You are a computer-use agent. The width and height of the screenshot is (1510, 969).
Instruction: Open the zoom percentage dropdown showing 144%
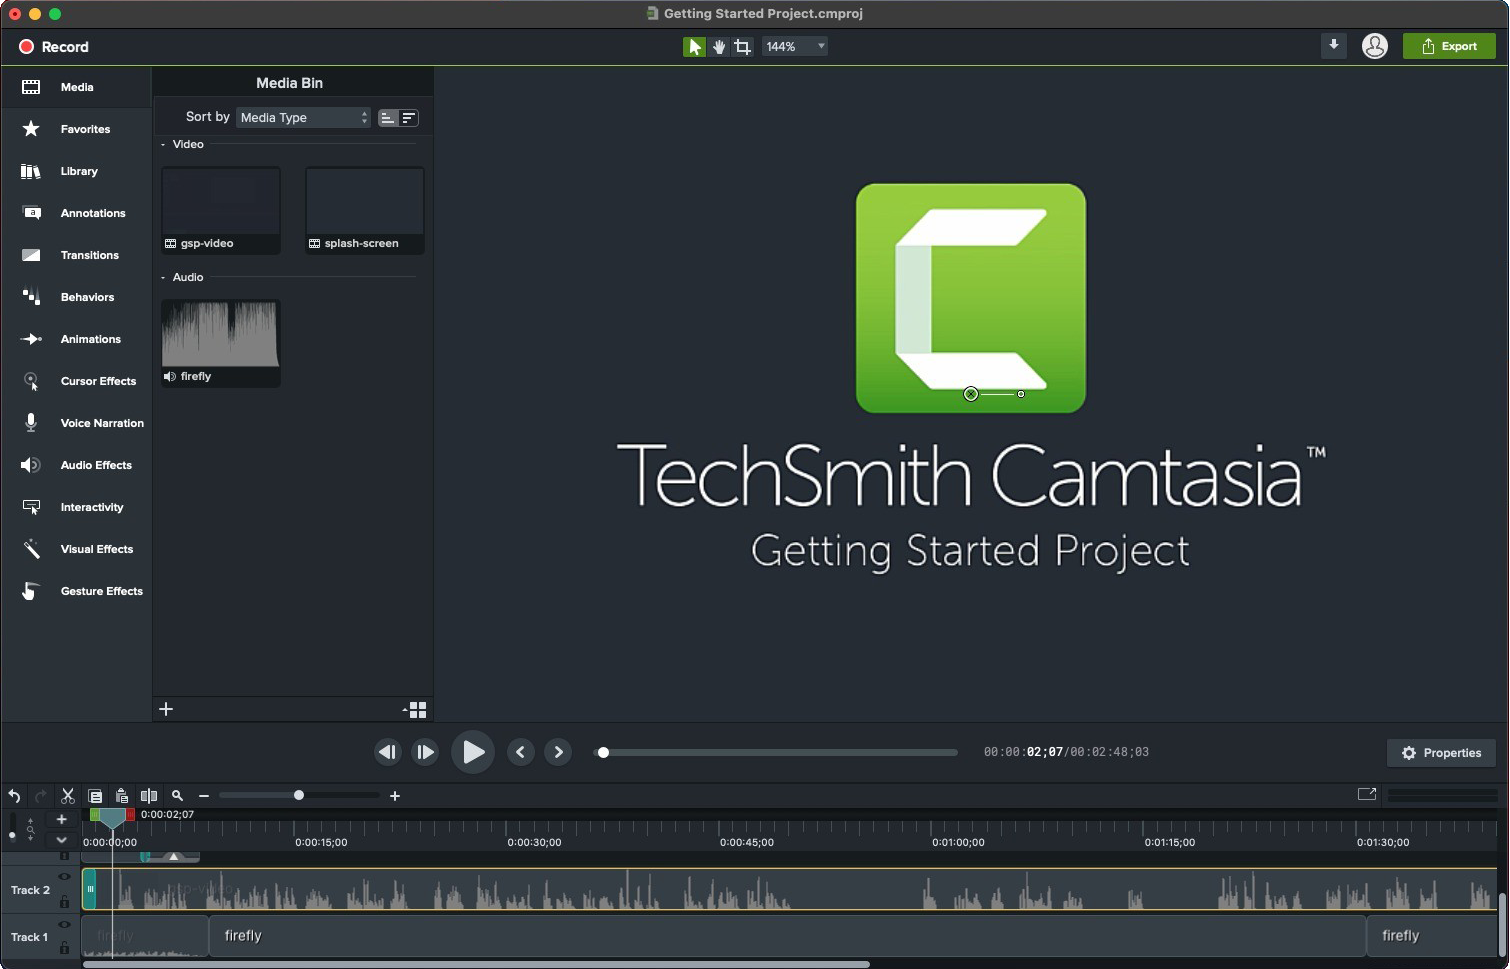[794, 46]
